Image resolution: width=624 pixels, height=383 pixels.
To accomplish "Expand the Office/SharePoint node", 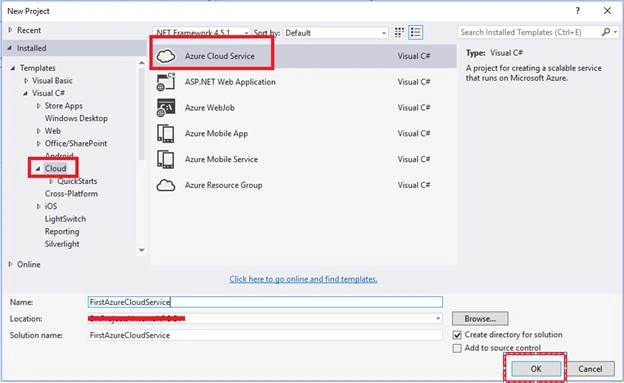I will [39, 143].
